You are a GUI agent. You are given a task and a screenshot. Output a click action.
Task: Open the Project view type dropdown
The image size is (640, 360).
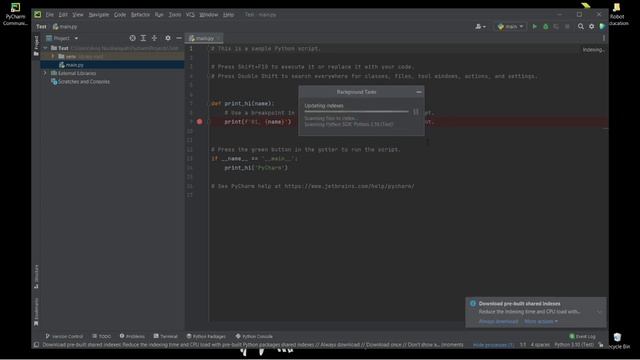click(62, 38)
